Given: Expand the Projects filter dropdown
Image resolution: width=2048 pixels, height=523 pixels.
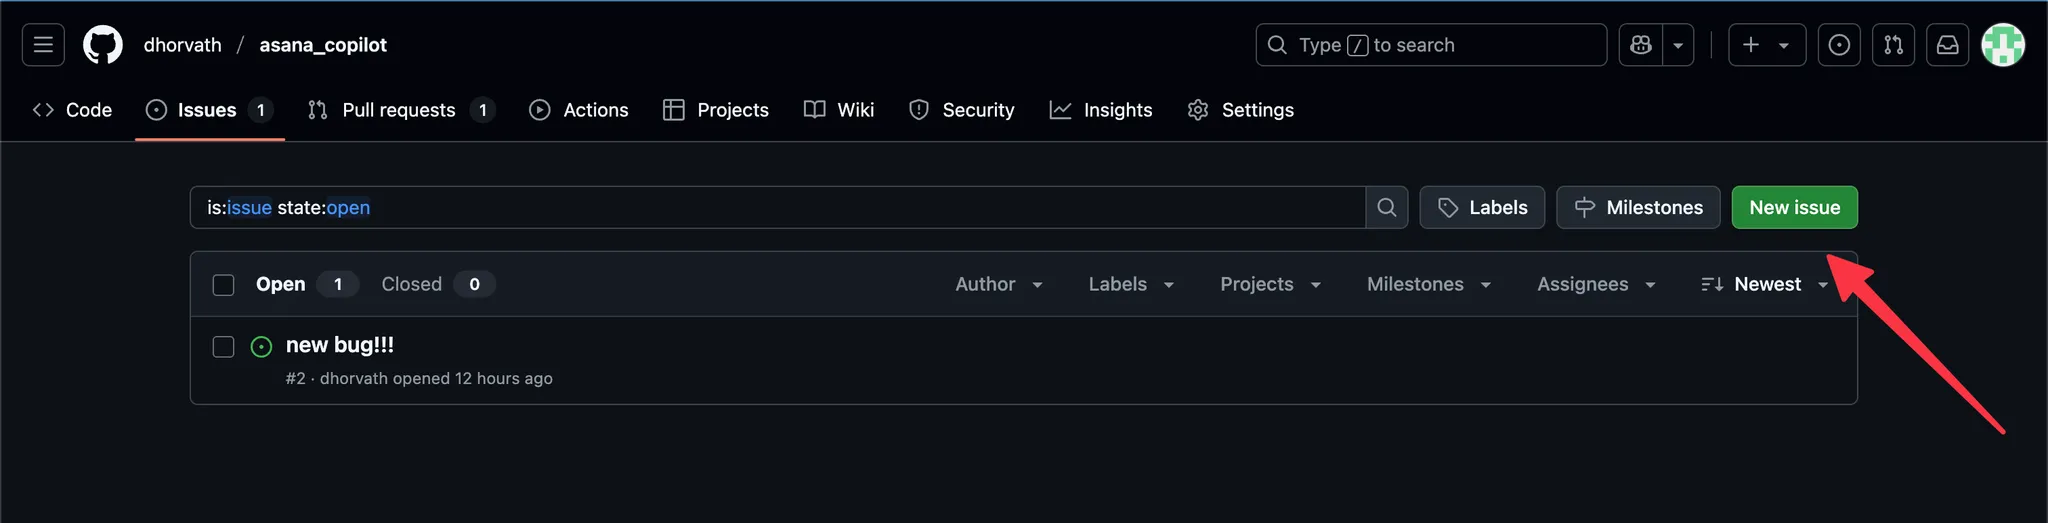Looking at the screenshot, I should click(x=1271, y=284).
